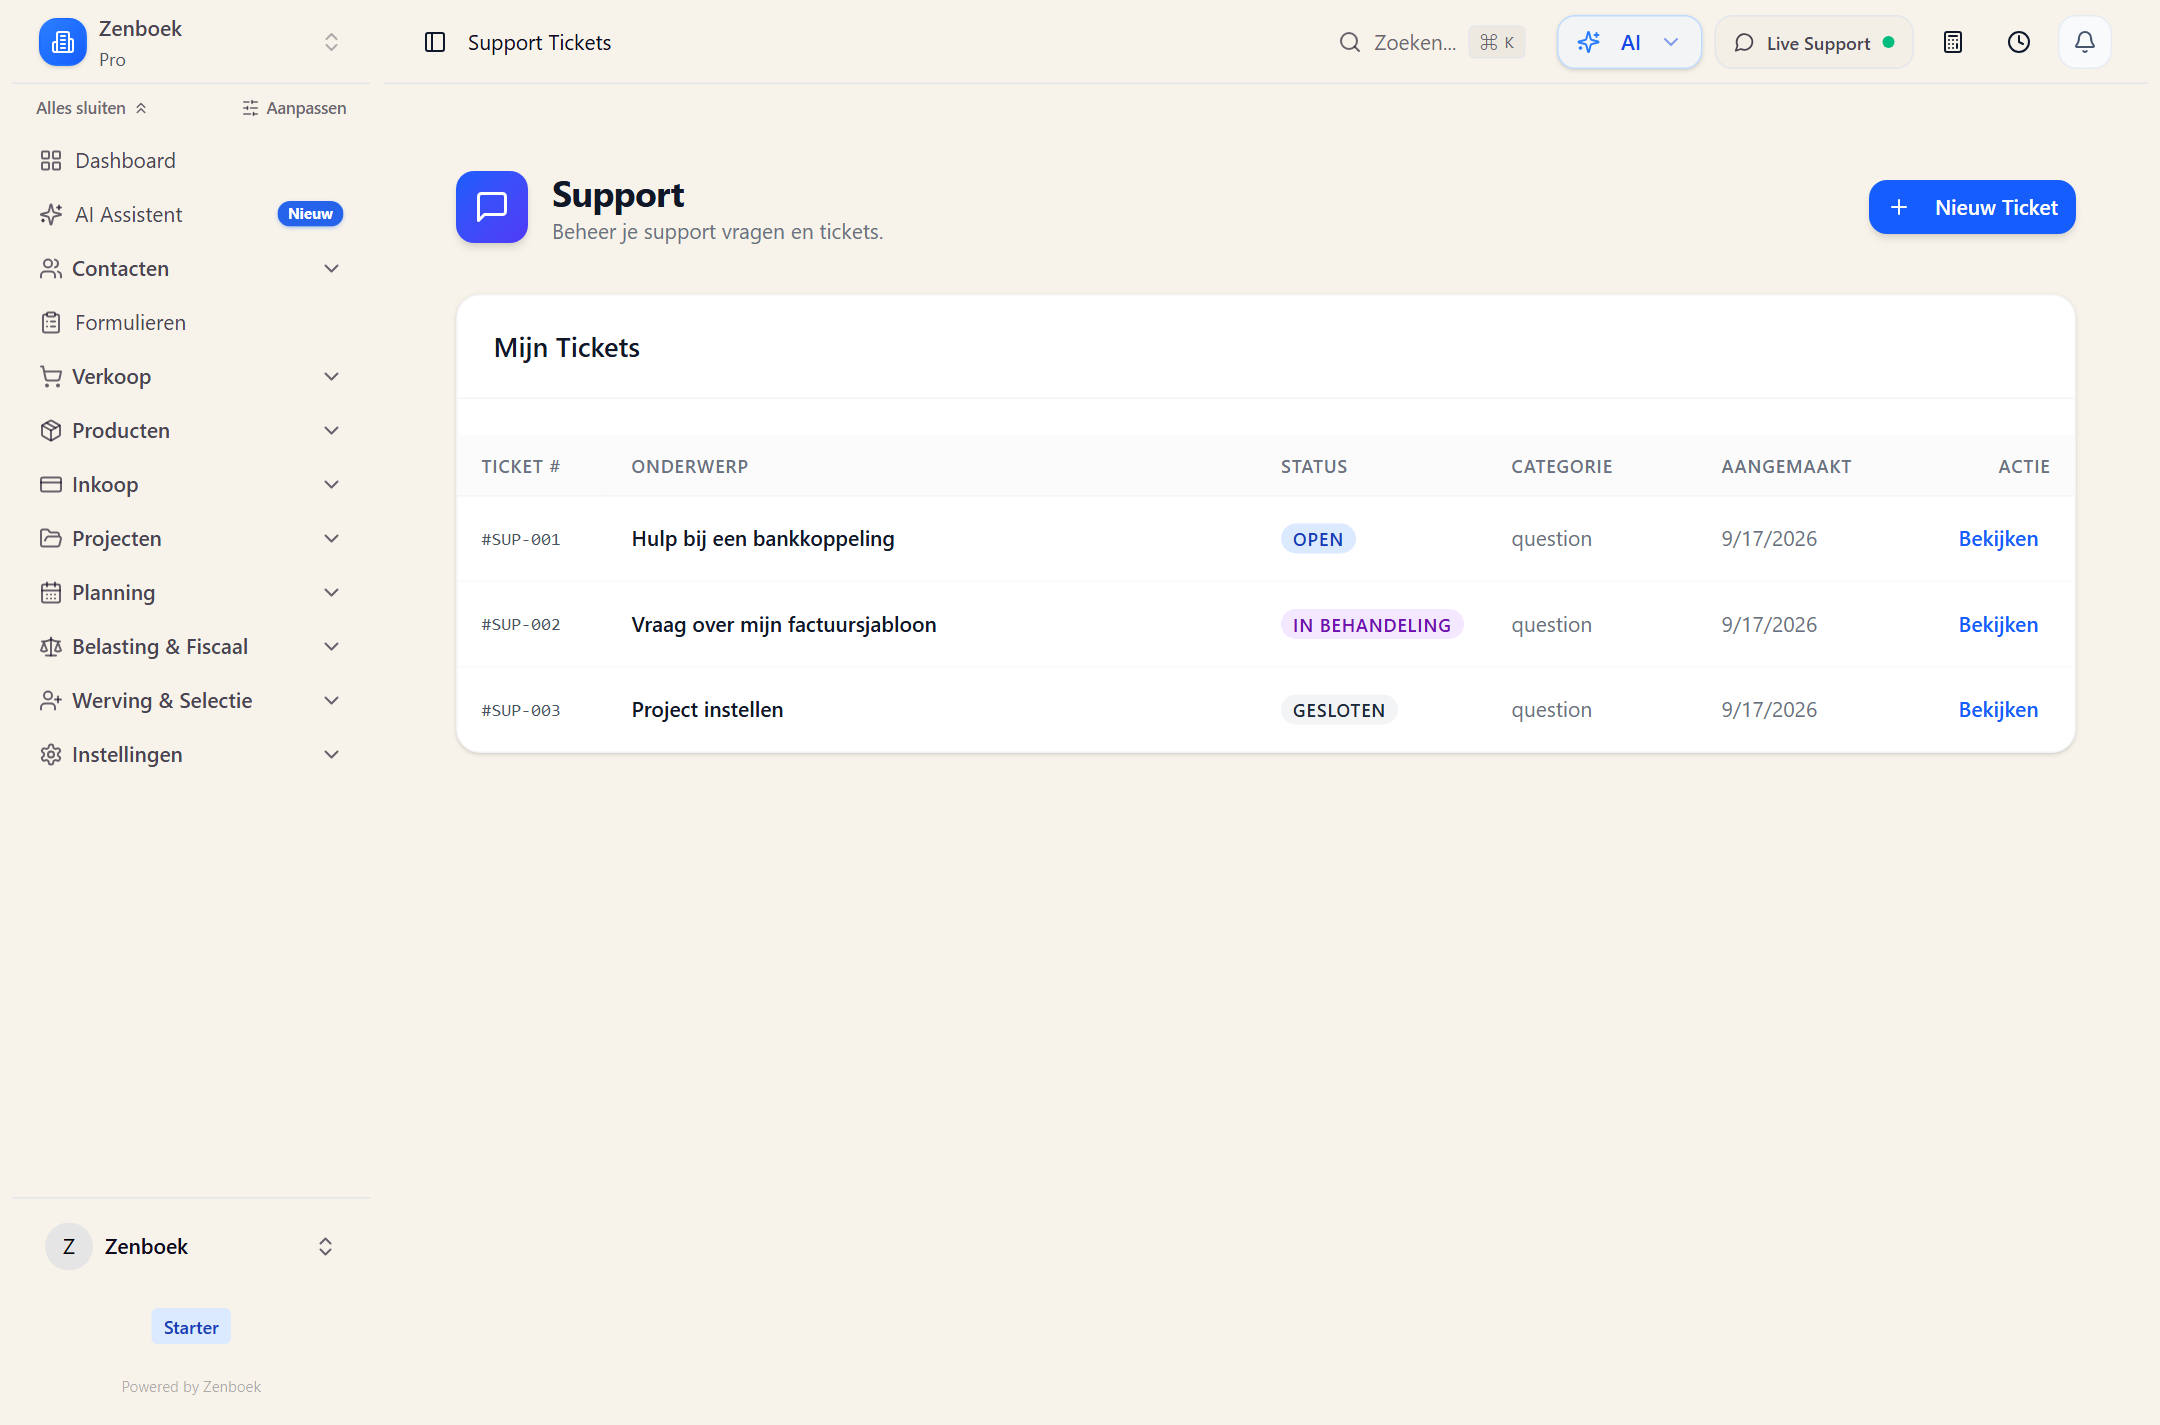Expand the Werving & Selectie chevron

pyautogui.click(x=332, y=701)
